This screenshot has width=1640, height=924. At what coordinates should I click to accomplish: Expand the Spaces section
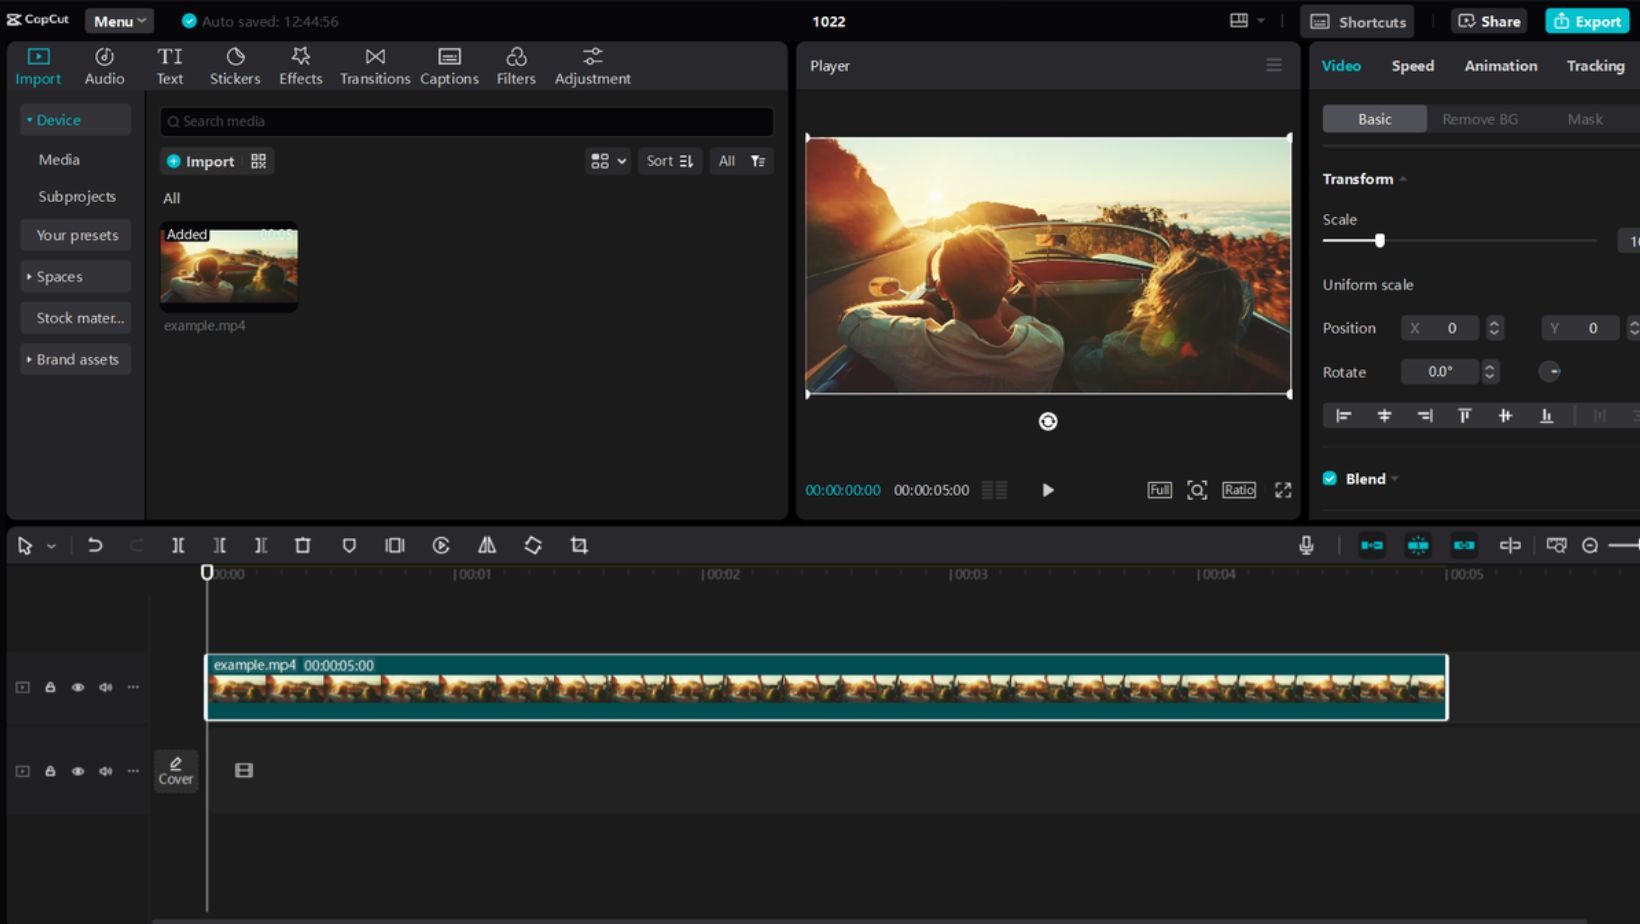(75, 276)
